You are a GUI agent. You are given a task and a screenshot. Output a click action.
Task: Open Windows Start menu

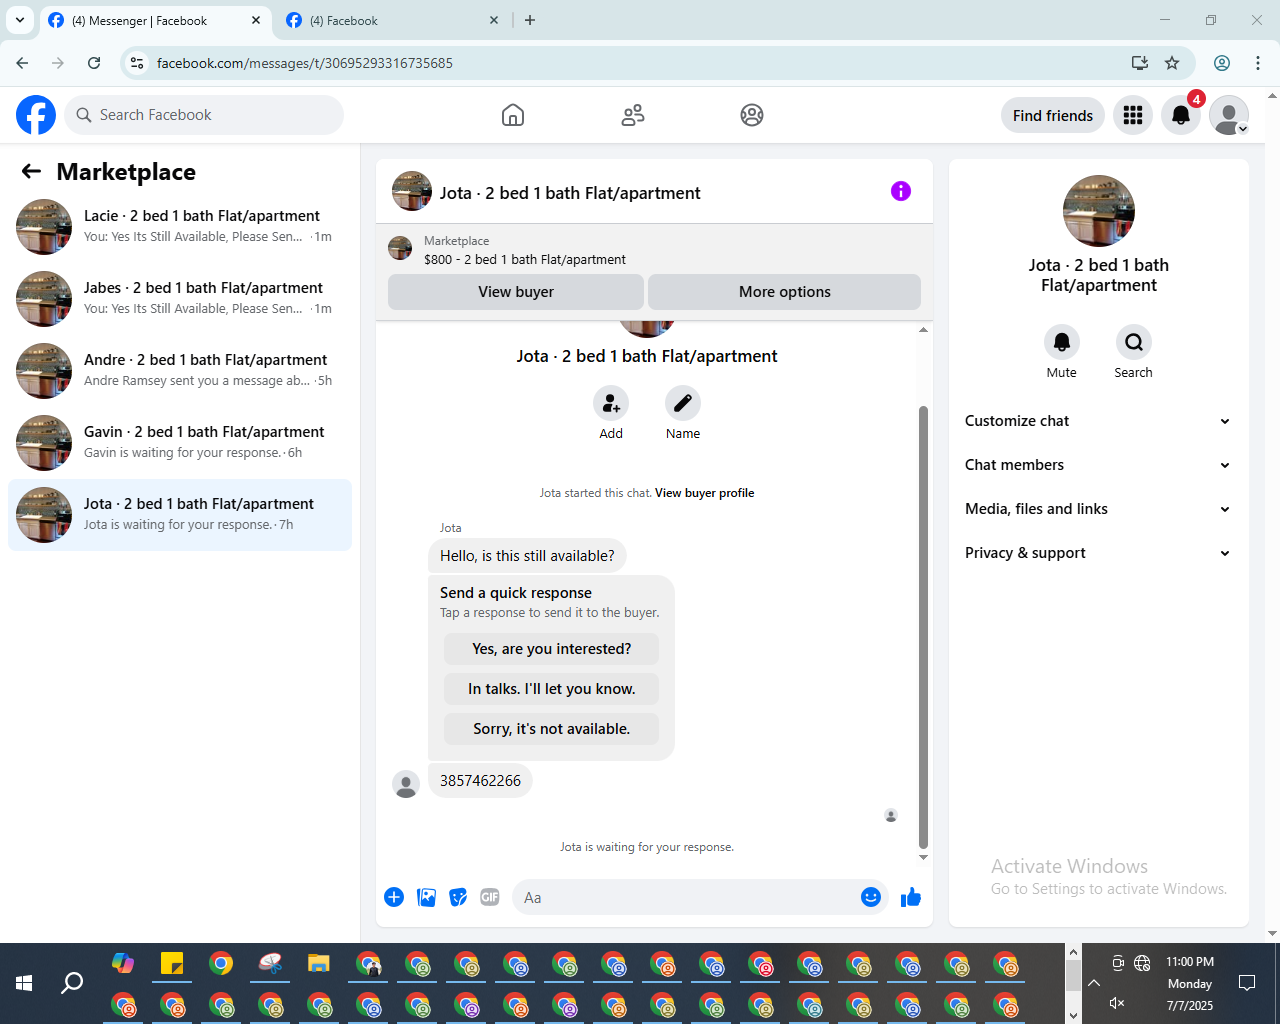(24, 983)
